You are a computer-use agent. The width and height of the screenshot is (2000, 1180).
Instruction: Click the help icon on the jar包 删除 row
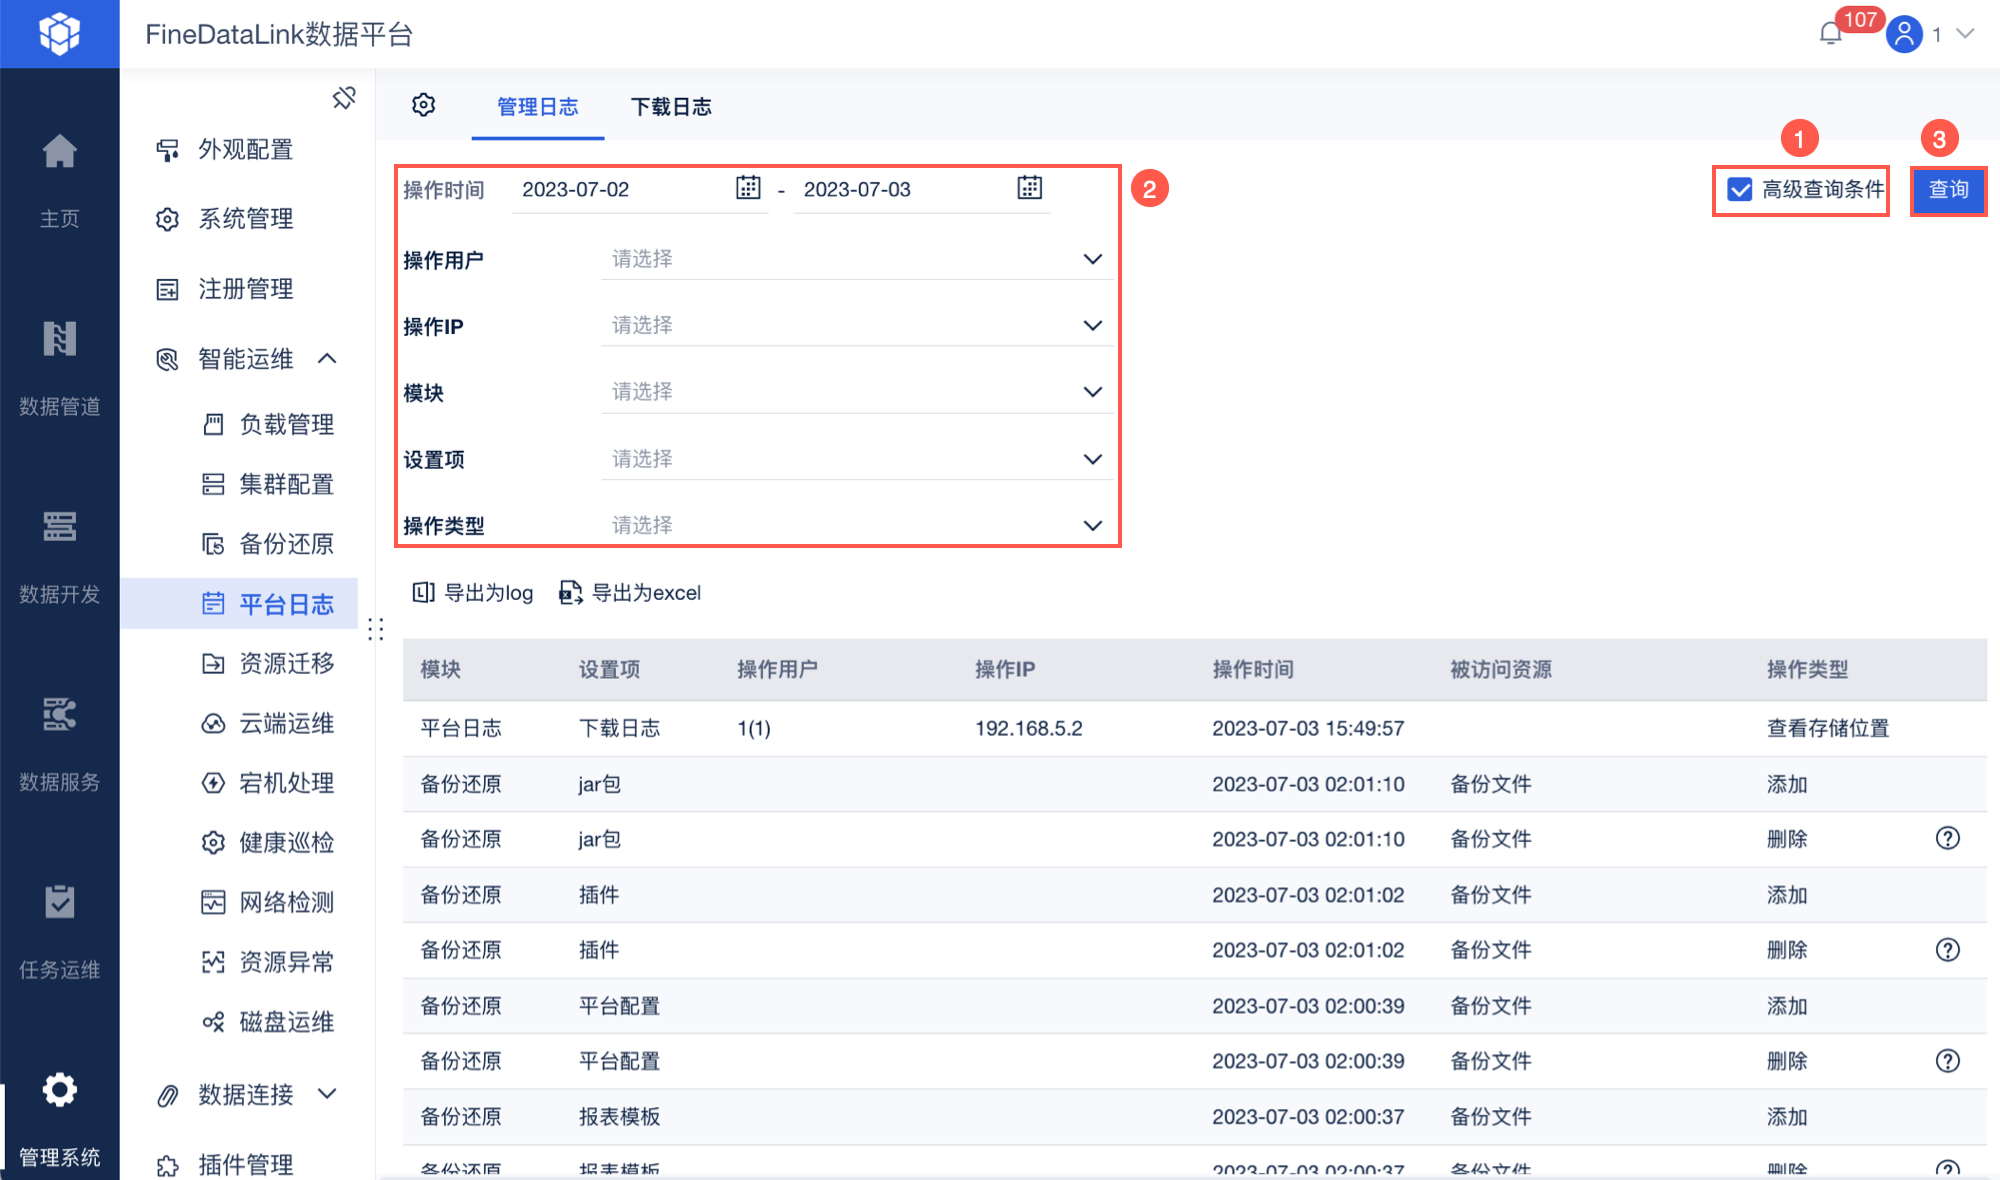pos(1947,838)
